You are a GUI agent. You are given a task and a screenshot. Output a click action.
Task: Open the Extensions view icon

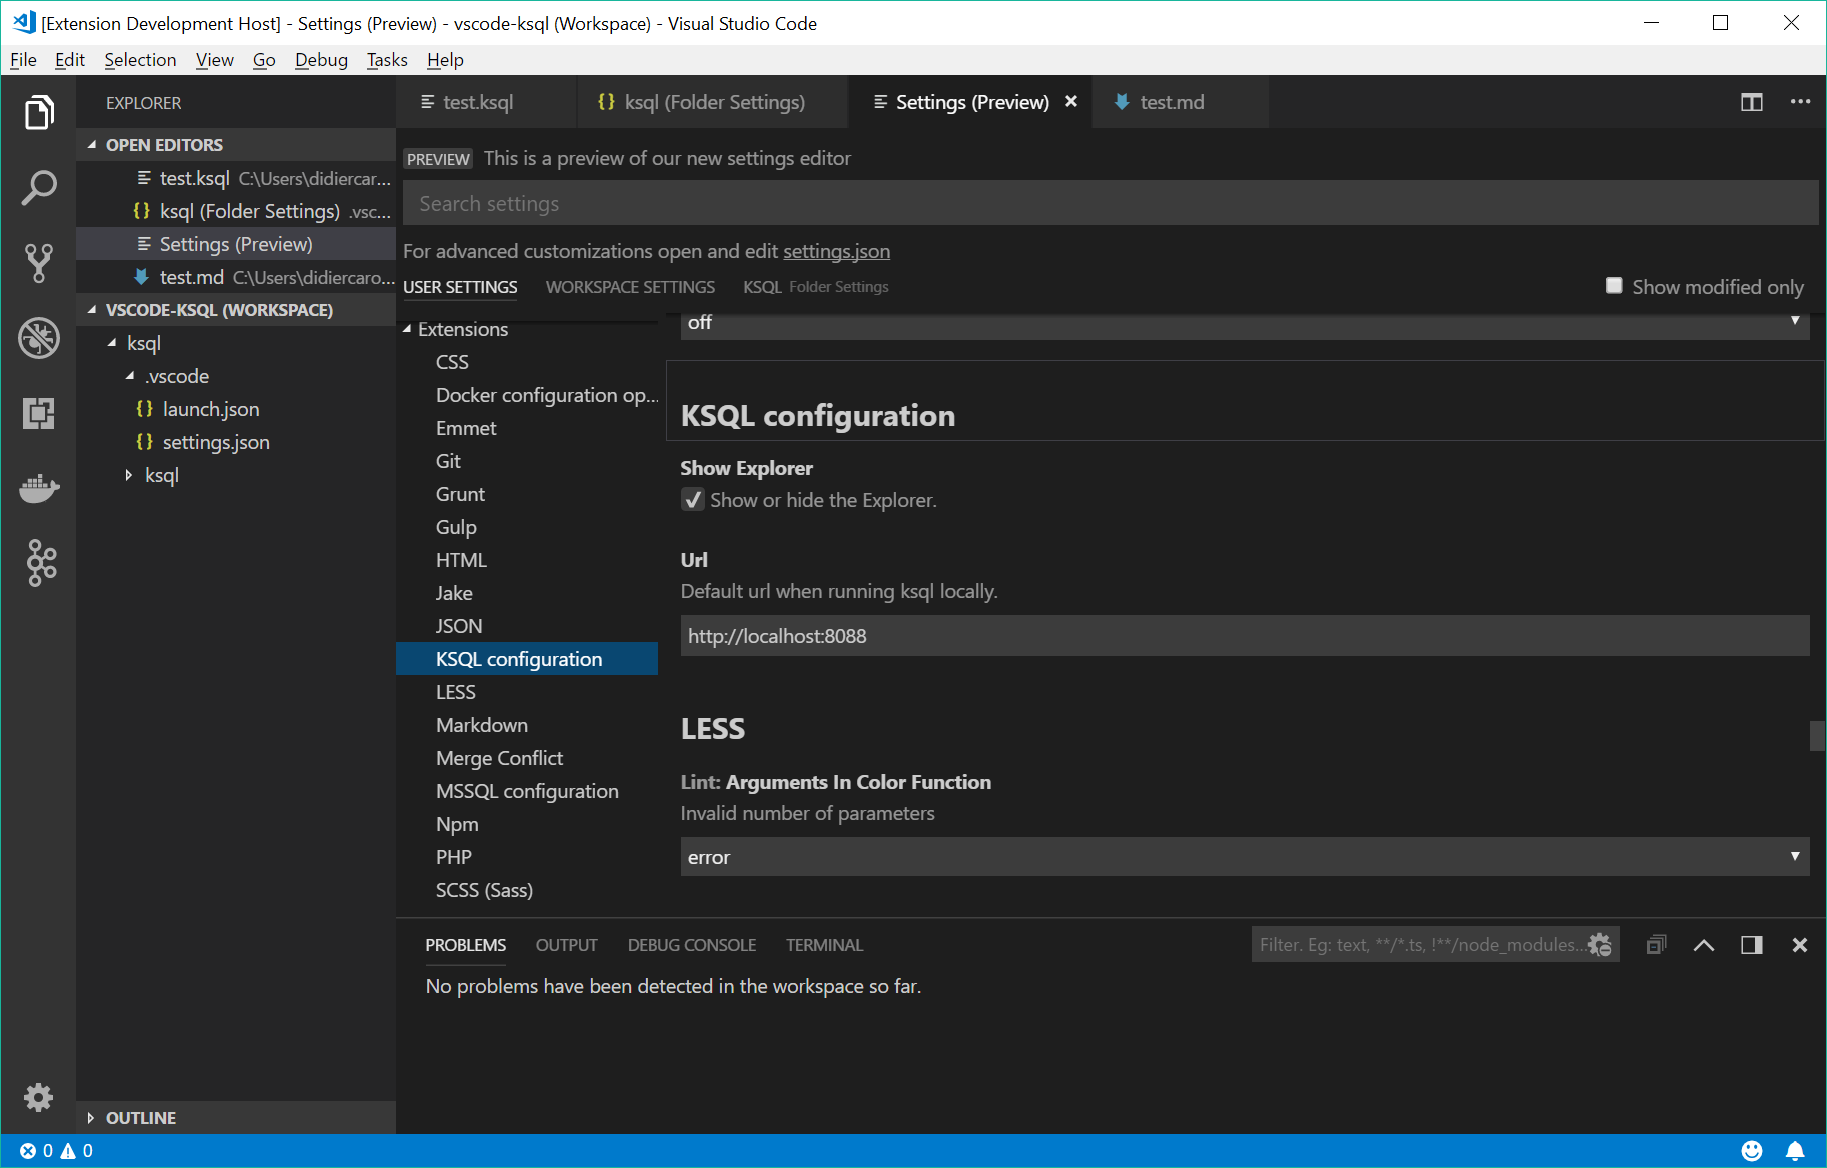pos(38,413)
